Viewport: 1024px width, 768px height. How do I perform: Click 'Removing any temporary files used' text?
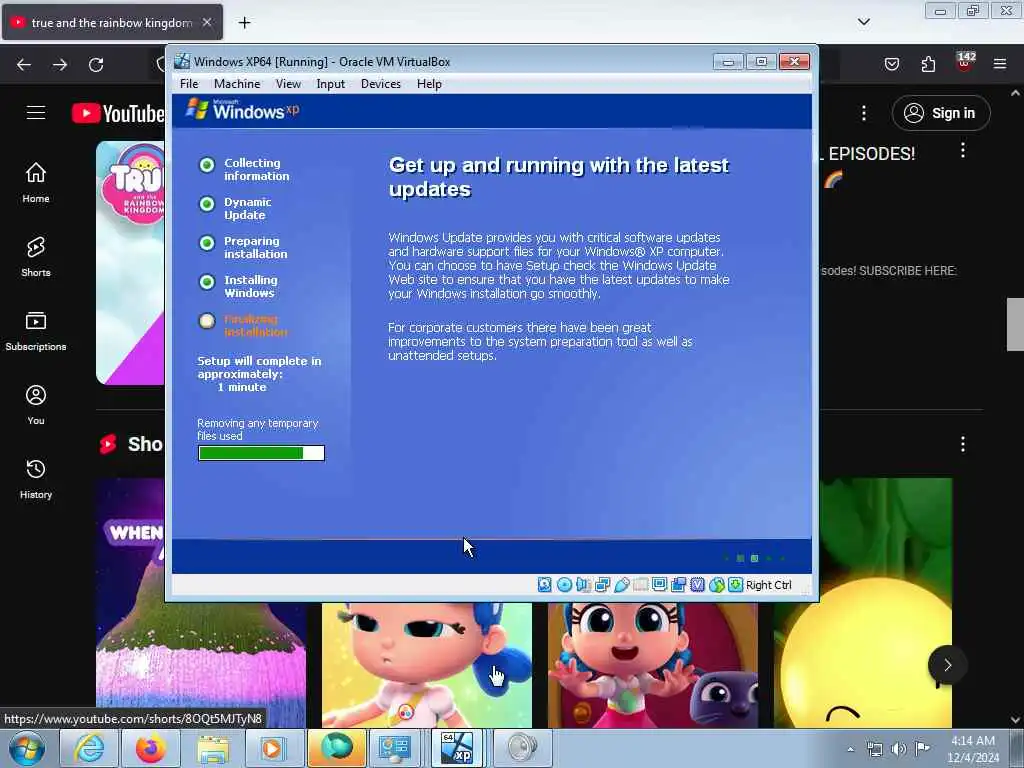pyautogui.click(x=257, y=429)
